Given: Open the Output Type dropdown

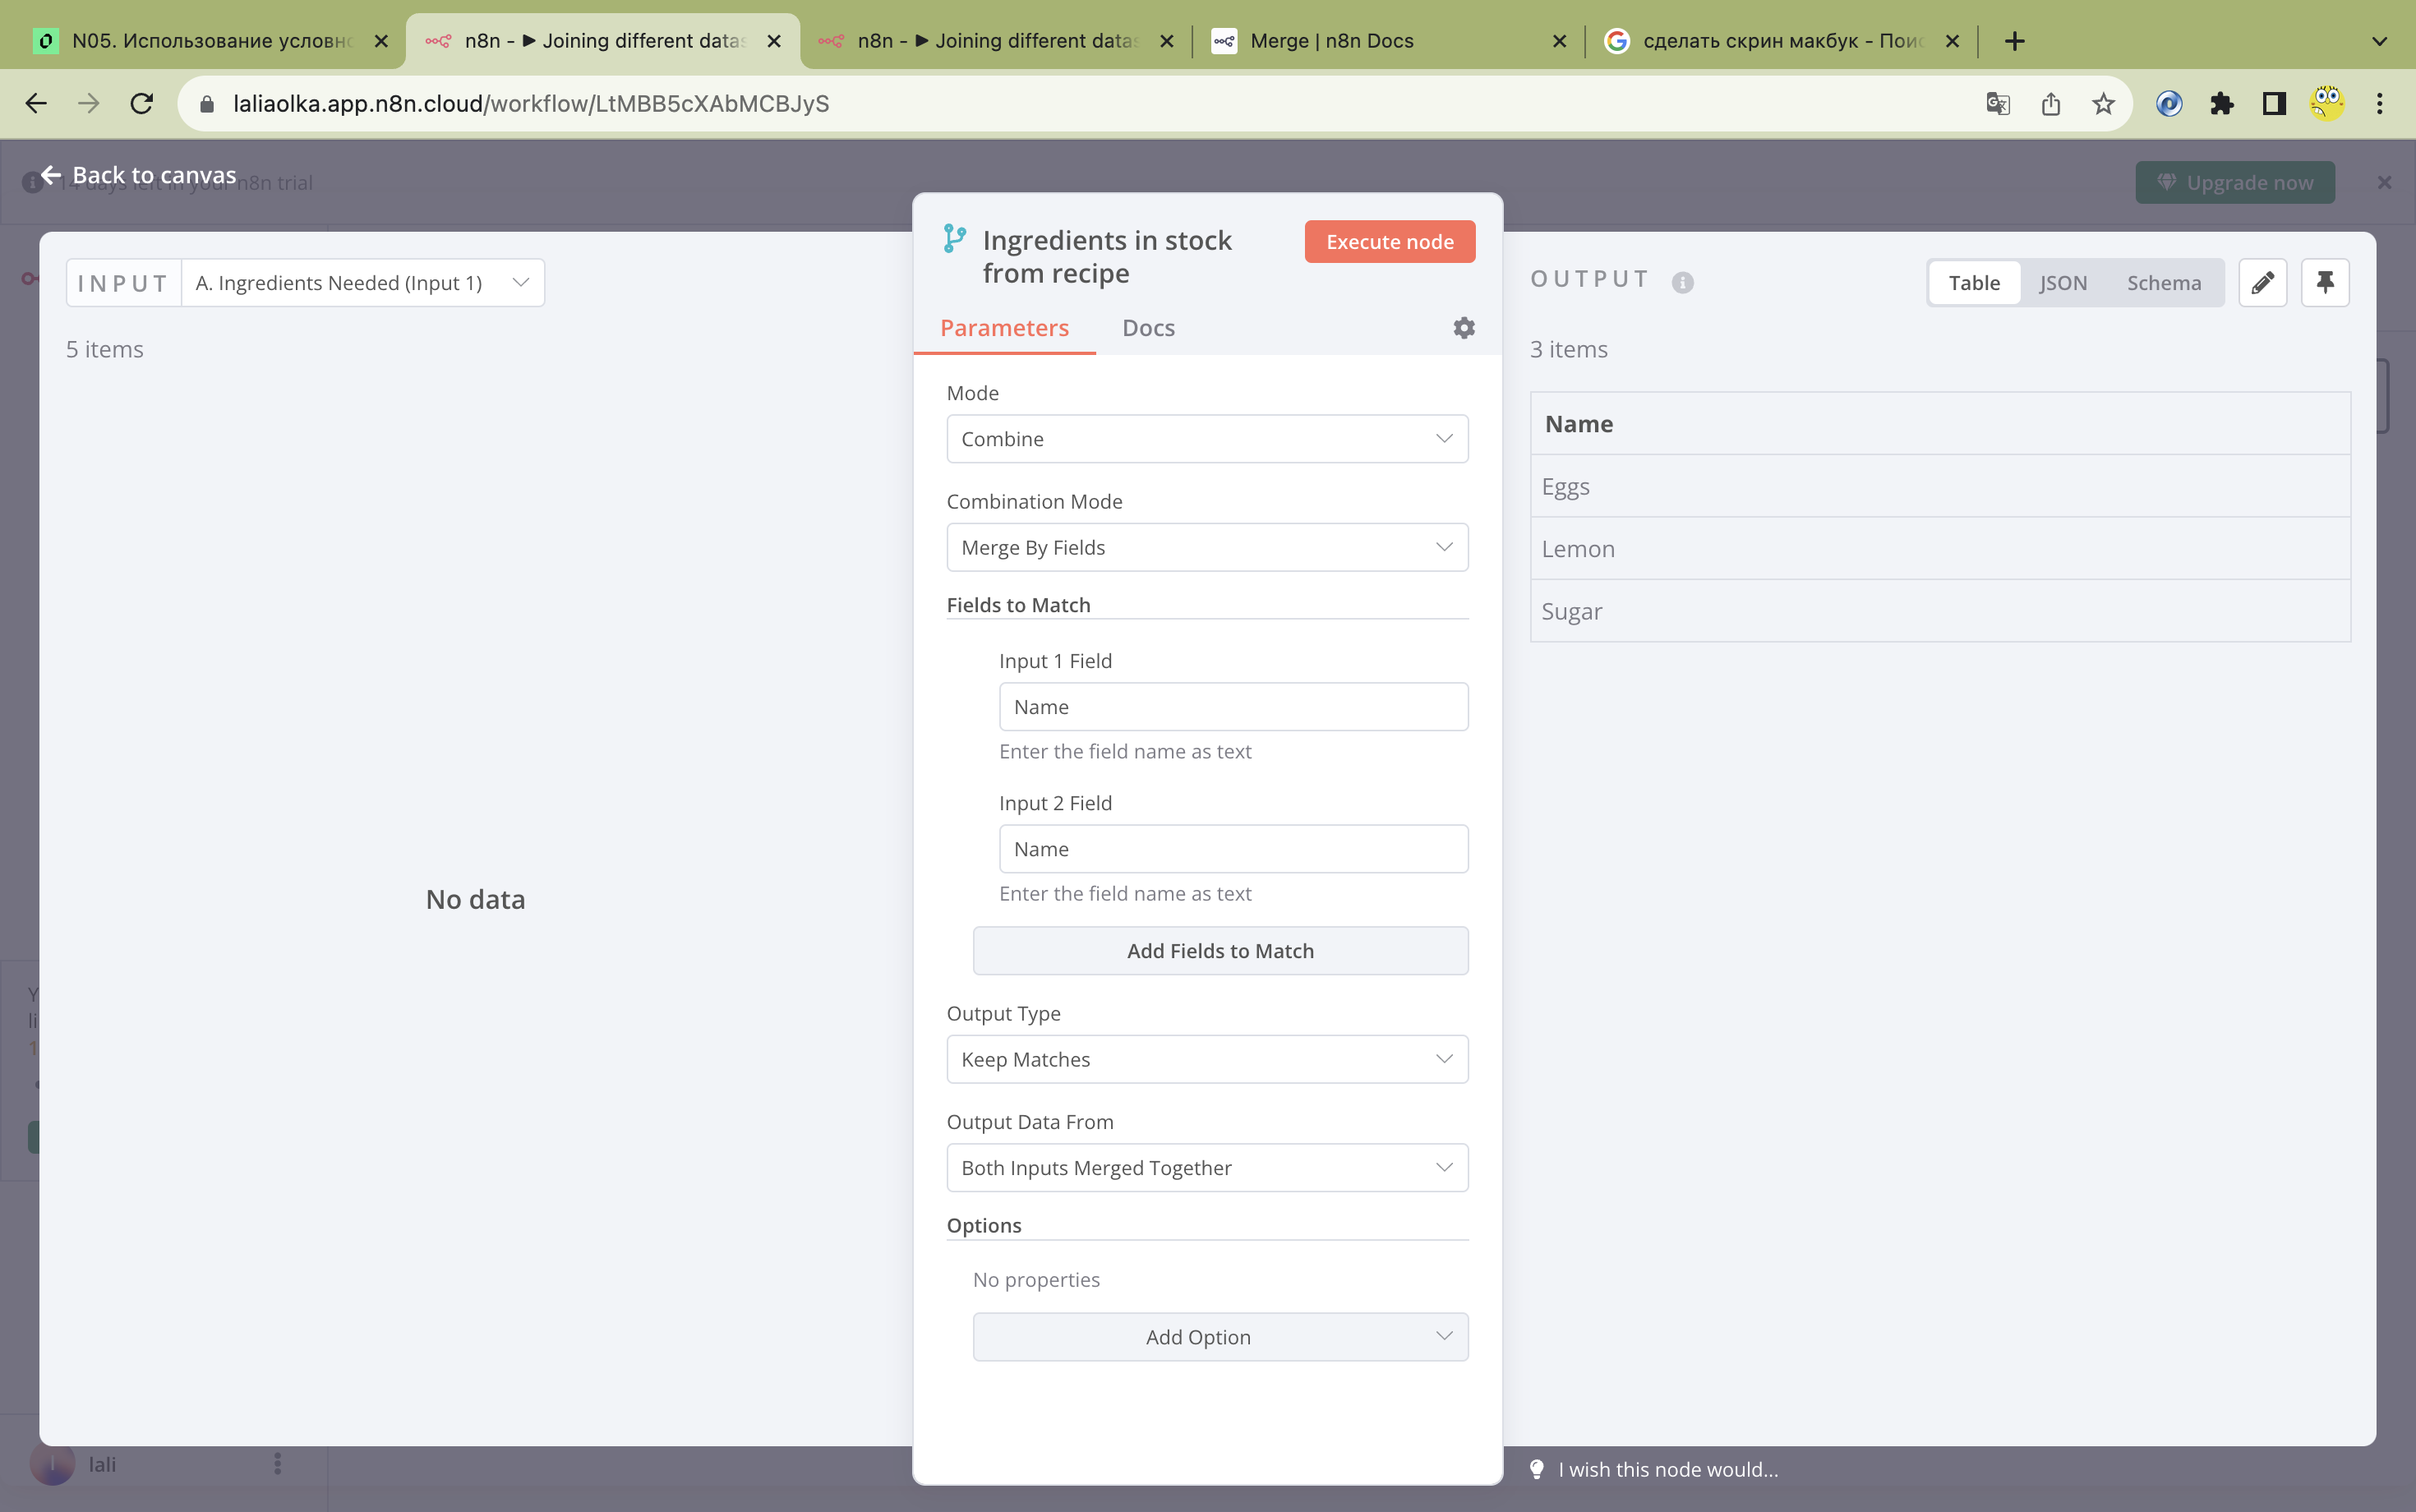Looking at the screenshot, I should tap(1206, 1060).
